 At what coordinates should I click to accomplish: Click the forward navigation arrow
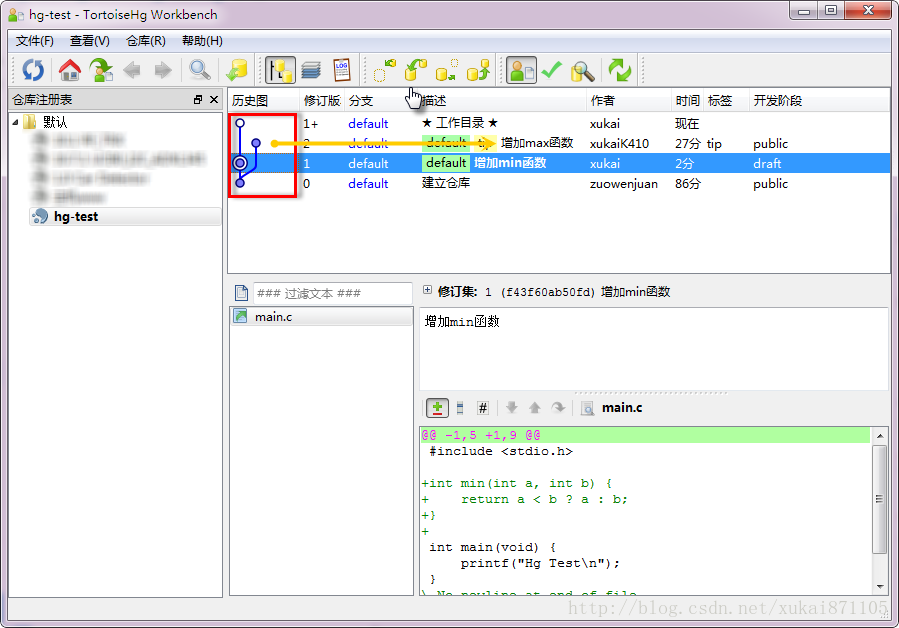(163, 71)
